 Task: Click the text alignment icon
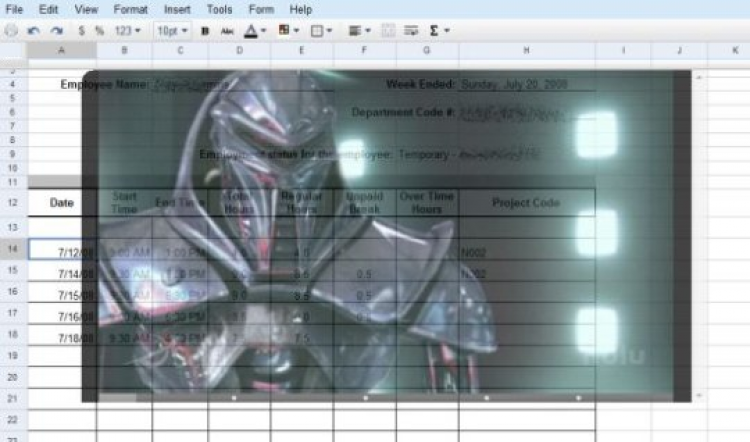[x=354, y=31]
